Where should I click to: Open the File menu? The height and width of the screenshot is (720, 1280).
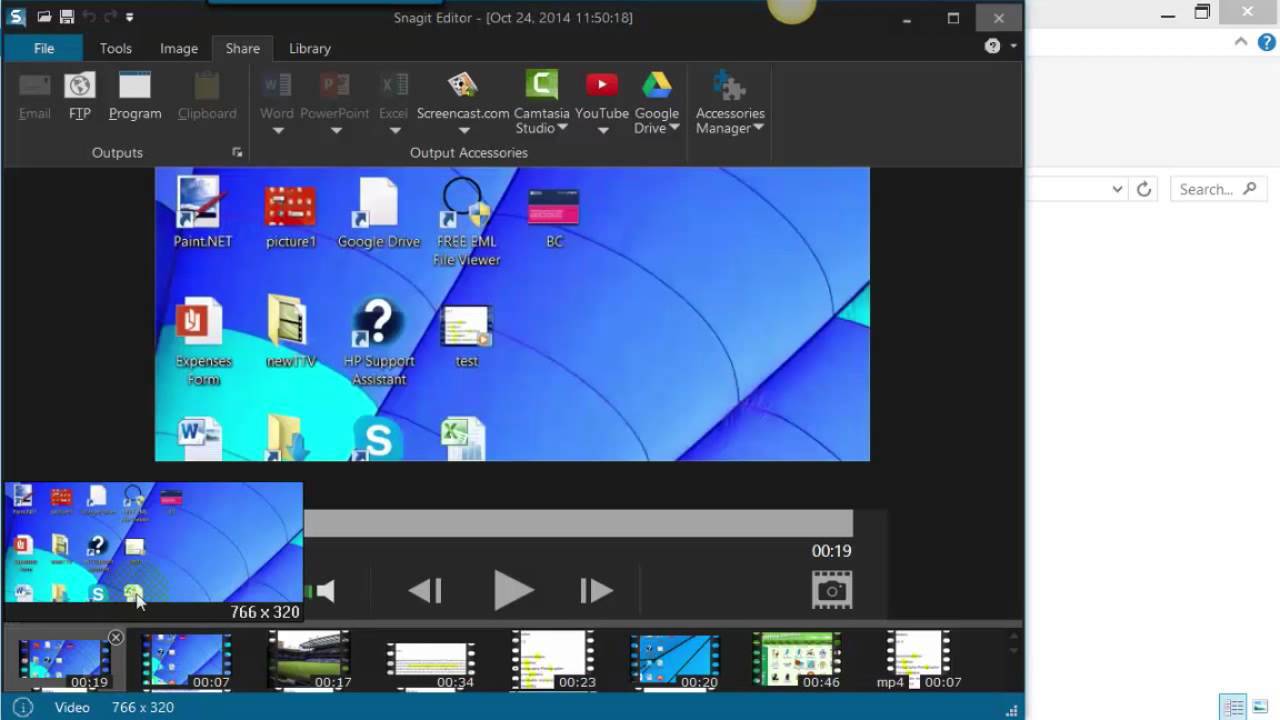coord(44,48)
